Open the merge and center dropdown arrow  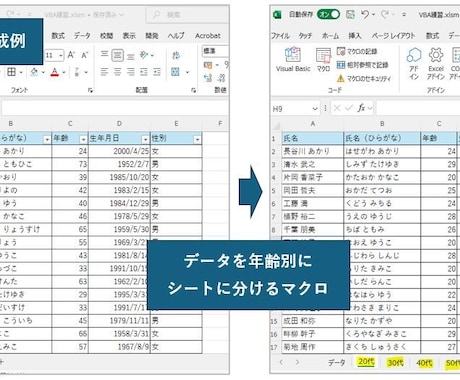[187, 72]
